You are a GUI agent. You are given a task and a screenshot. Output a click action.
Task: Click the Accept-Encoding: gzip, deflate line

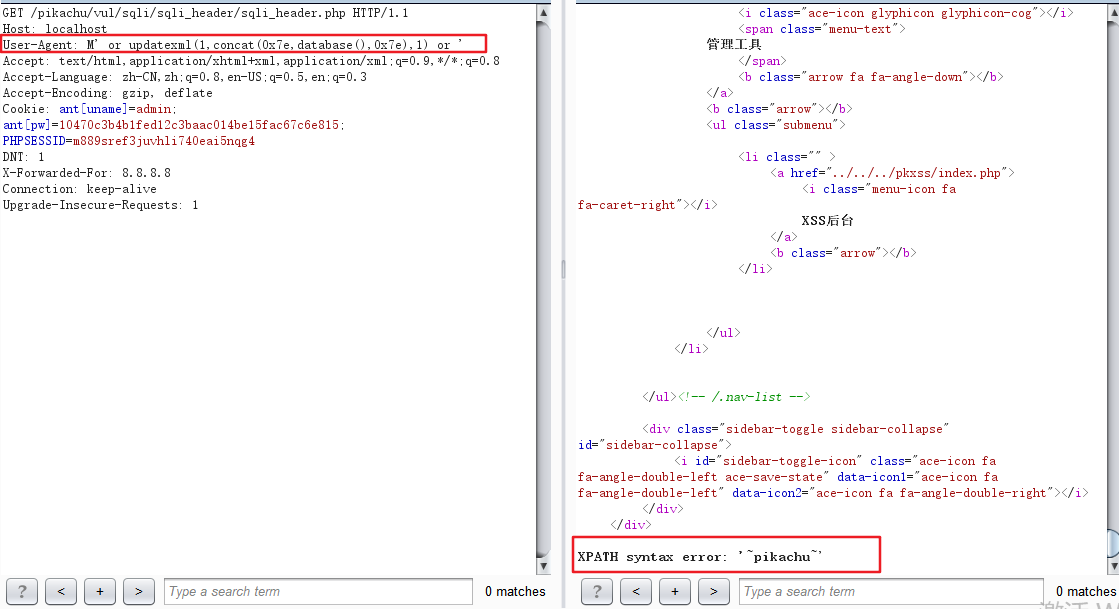coord(108,94)
